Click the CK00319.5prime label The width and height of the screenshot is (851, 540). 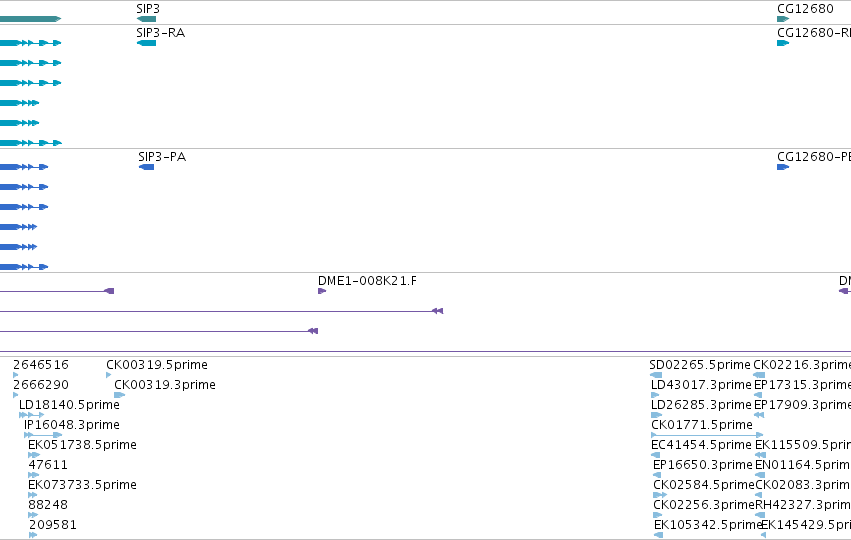(157, 365)
